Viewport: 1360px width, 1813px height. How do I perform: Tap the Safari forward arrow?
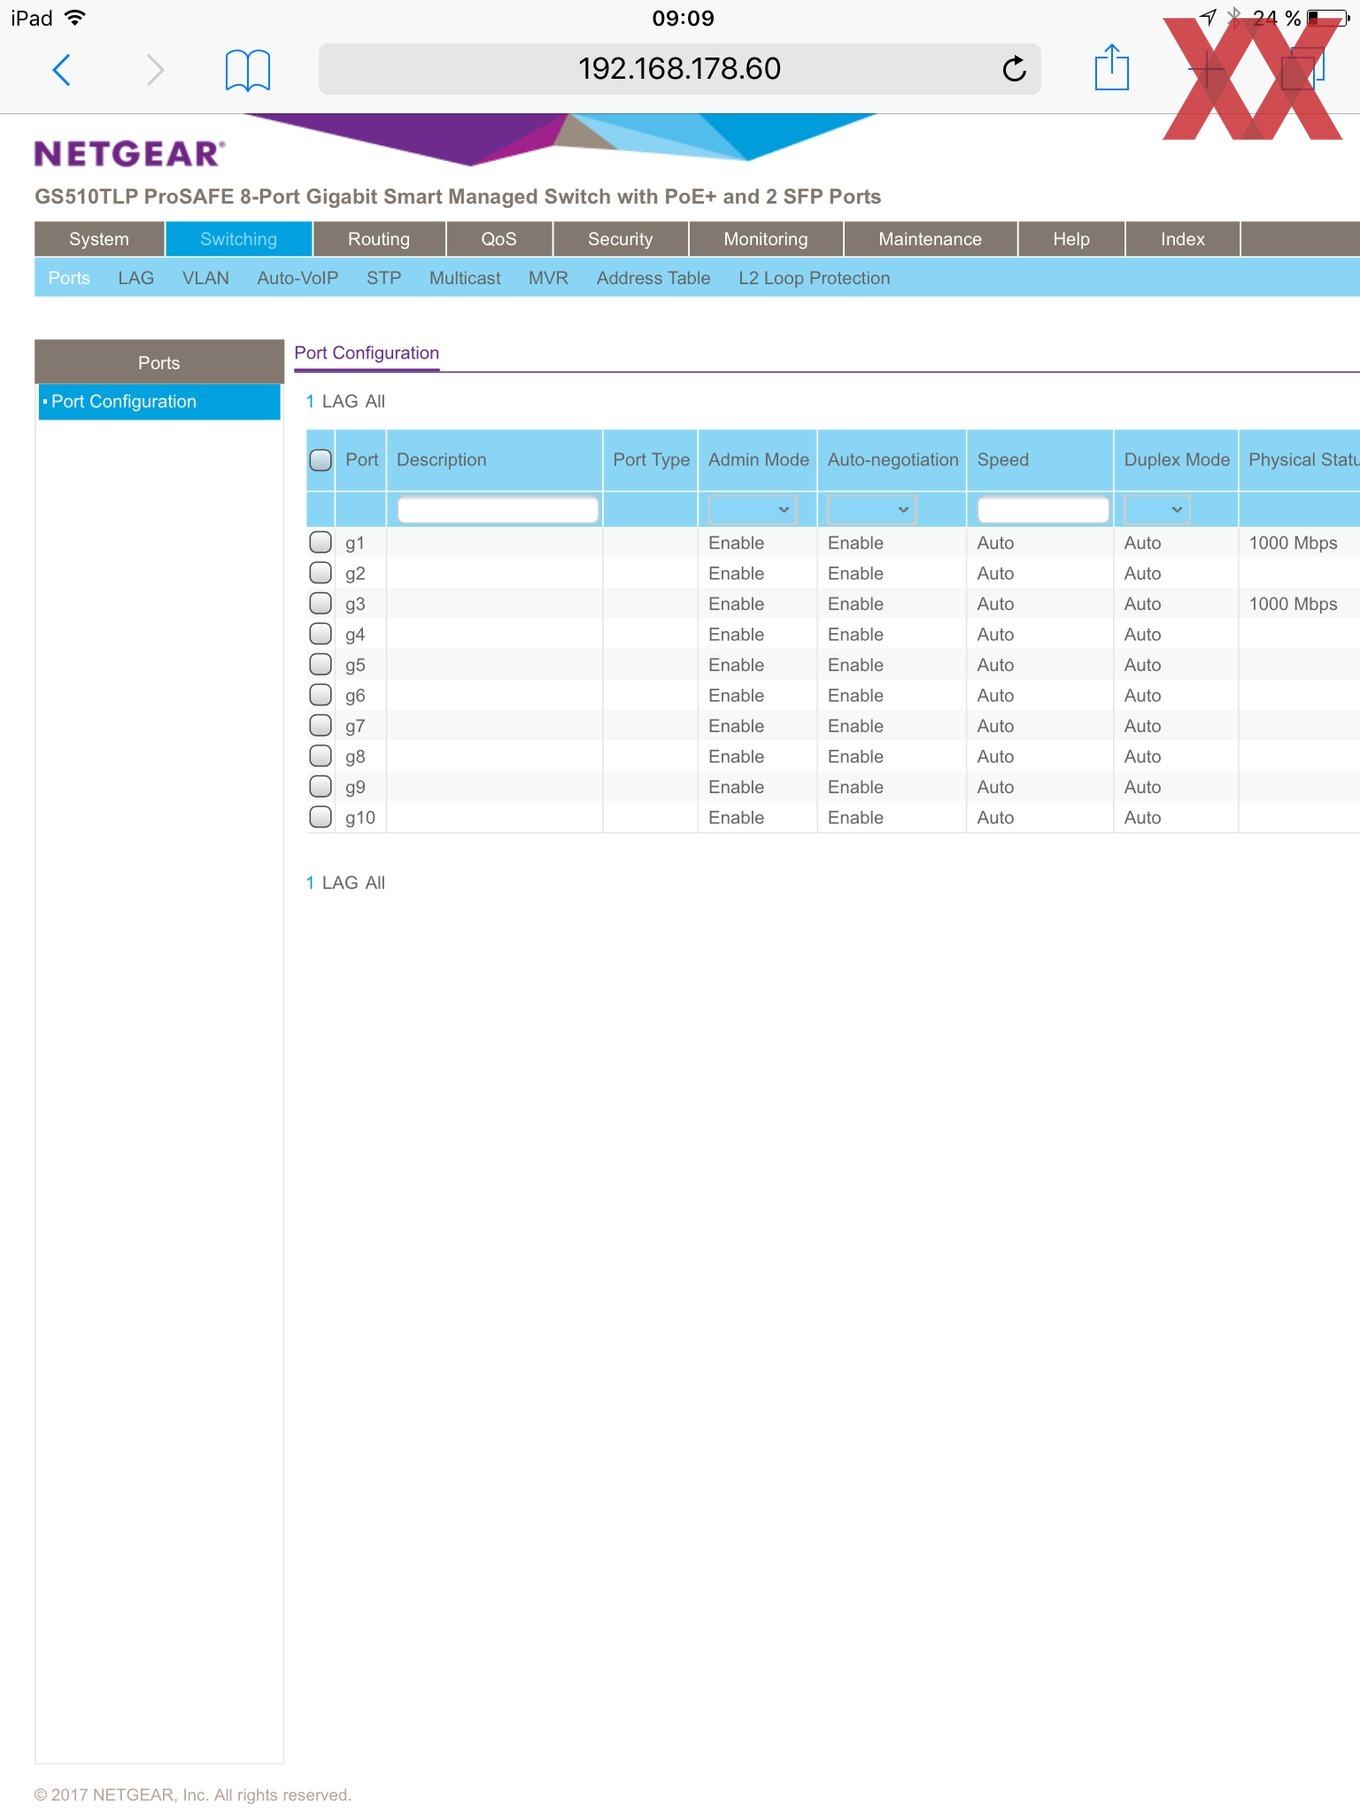pyautogui.click(x=154, y=70)
